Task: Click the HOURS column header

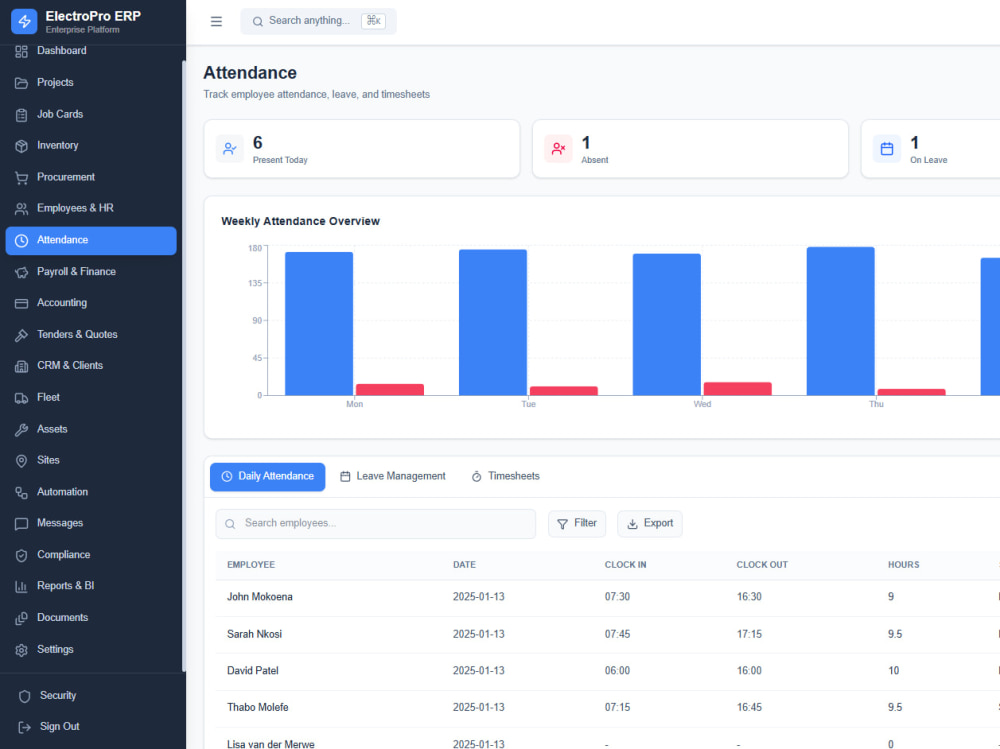Action: pos(903,565)
